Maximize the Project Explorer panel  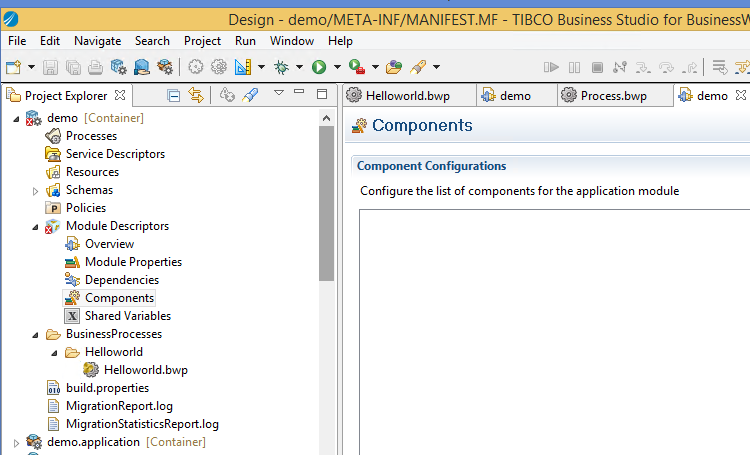(322, 94)
